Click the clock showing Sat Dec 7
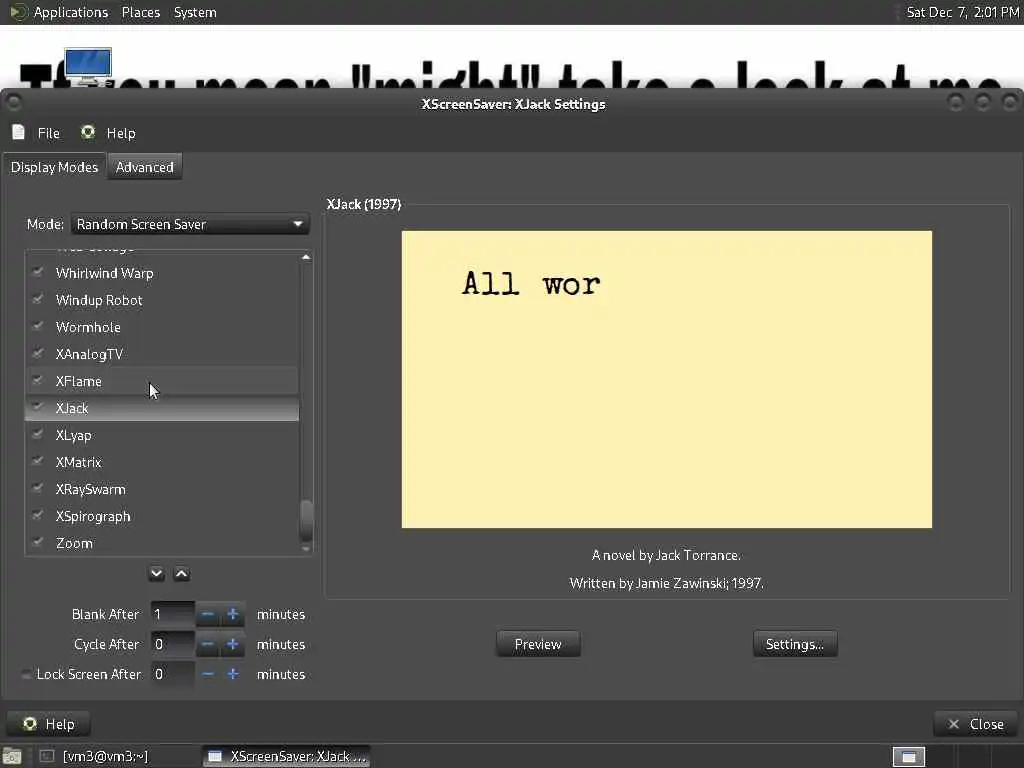The width and height of the screenshot is (1024, 768). [x=962, y=12]
